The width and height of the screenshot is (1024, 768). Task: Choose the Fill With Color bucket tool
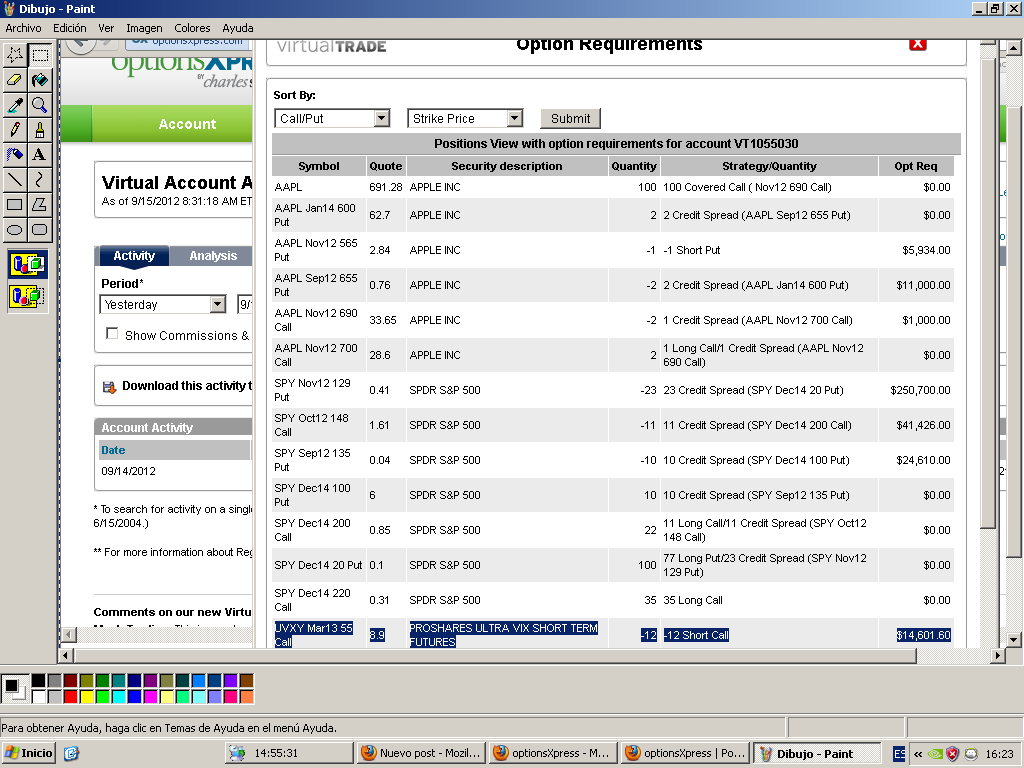pos(40,80)
